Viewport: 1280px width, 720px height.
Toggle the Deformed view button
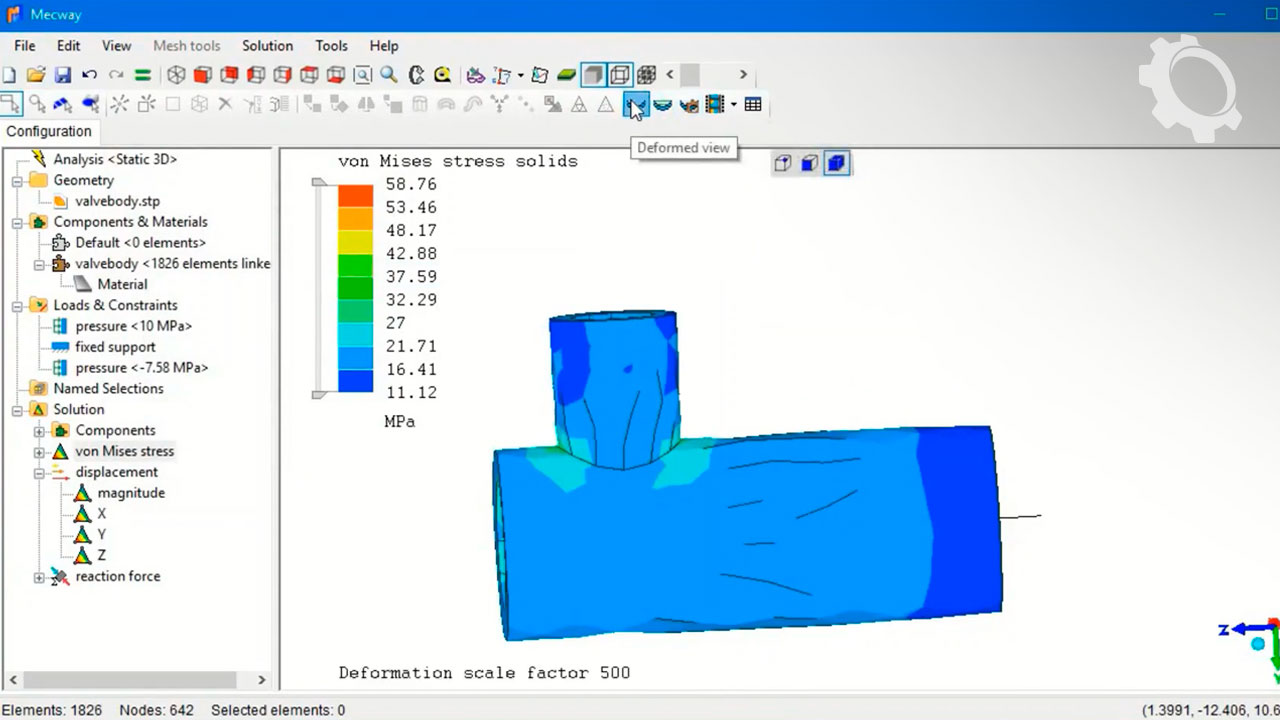pos(635,104)
